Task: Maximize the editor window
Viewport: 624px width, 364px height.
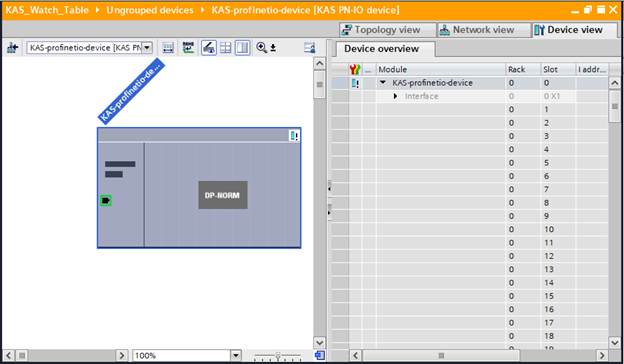Action: (x=601, y=10)
